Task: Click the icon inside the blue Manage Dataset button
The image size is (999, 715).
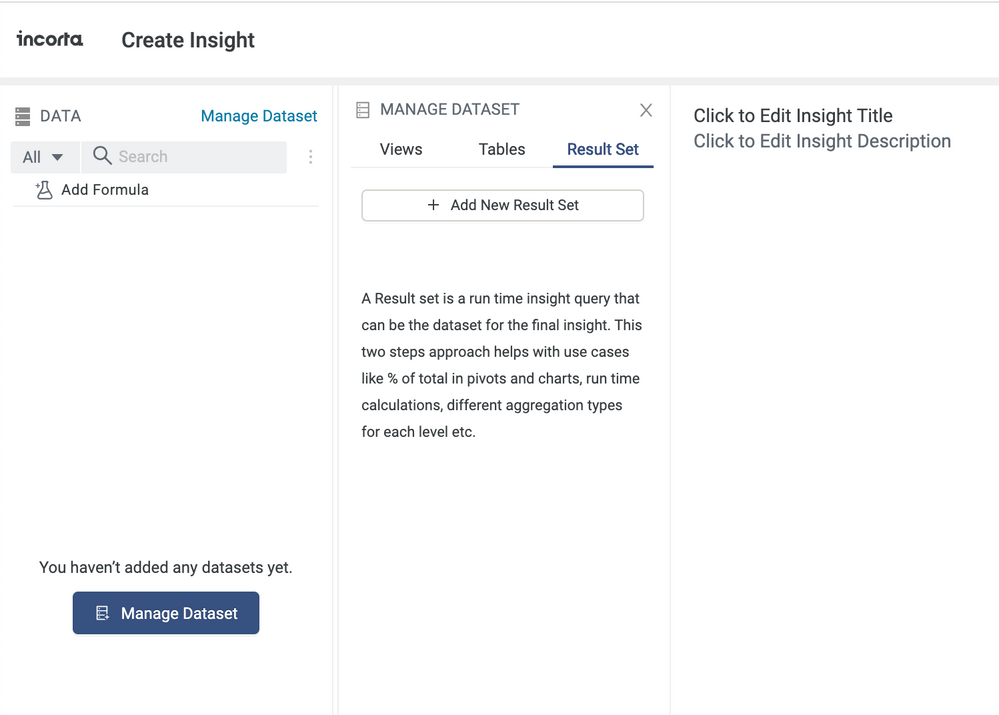Action: 102,613
